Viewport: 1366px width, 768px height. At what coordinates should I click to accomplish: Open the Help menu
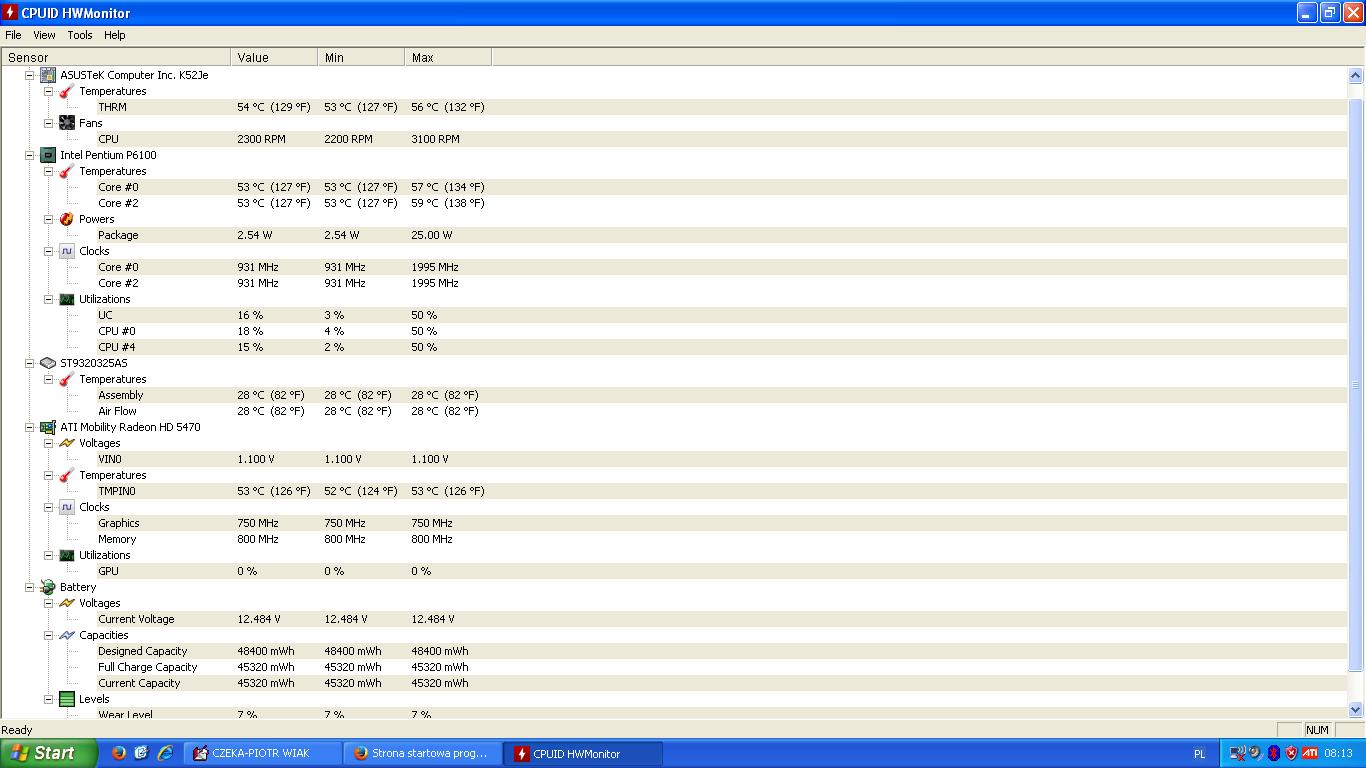[115, 35]
